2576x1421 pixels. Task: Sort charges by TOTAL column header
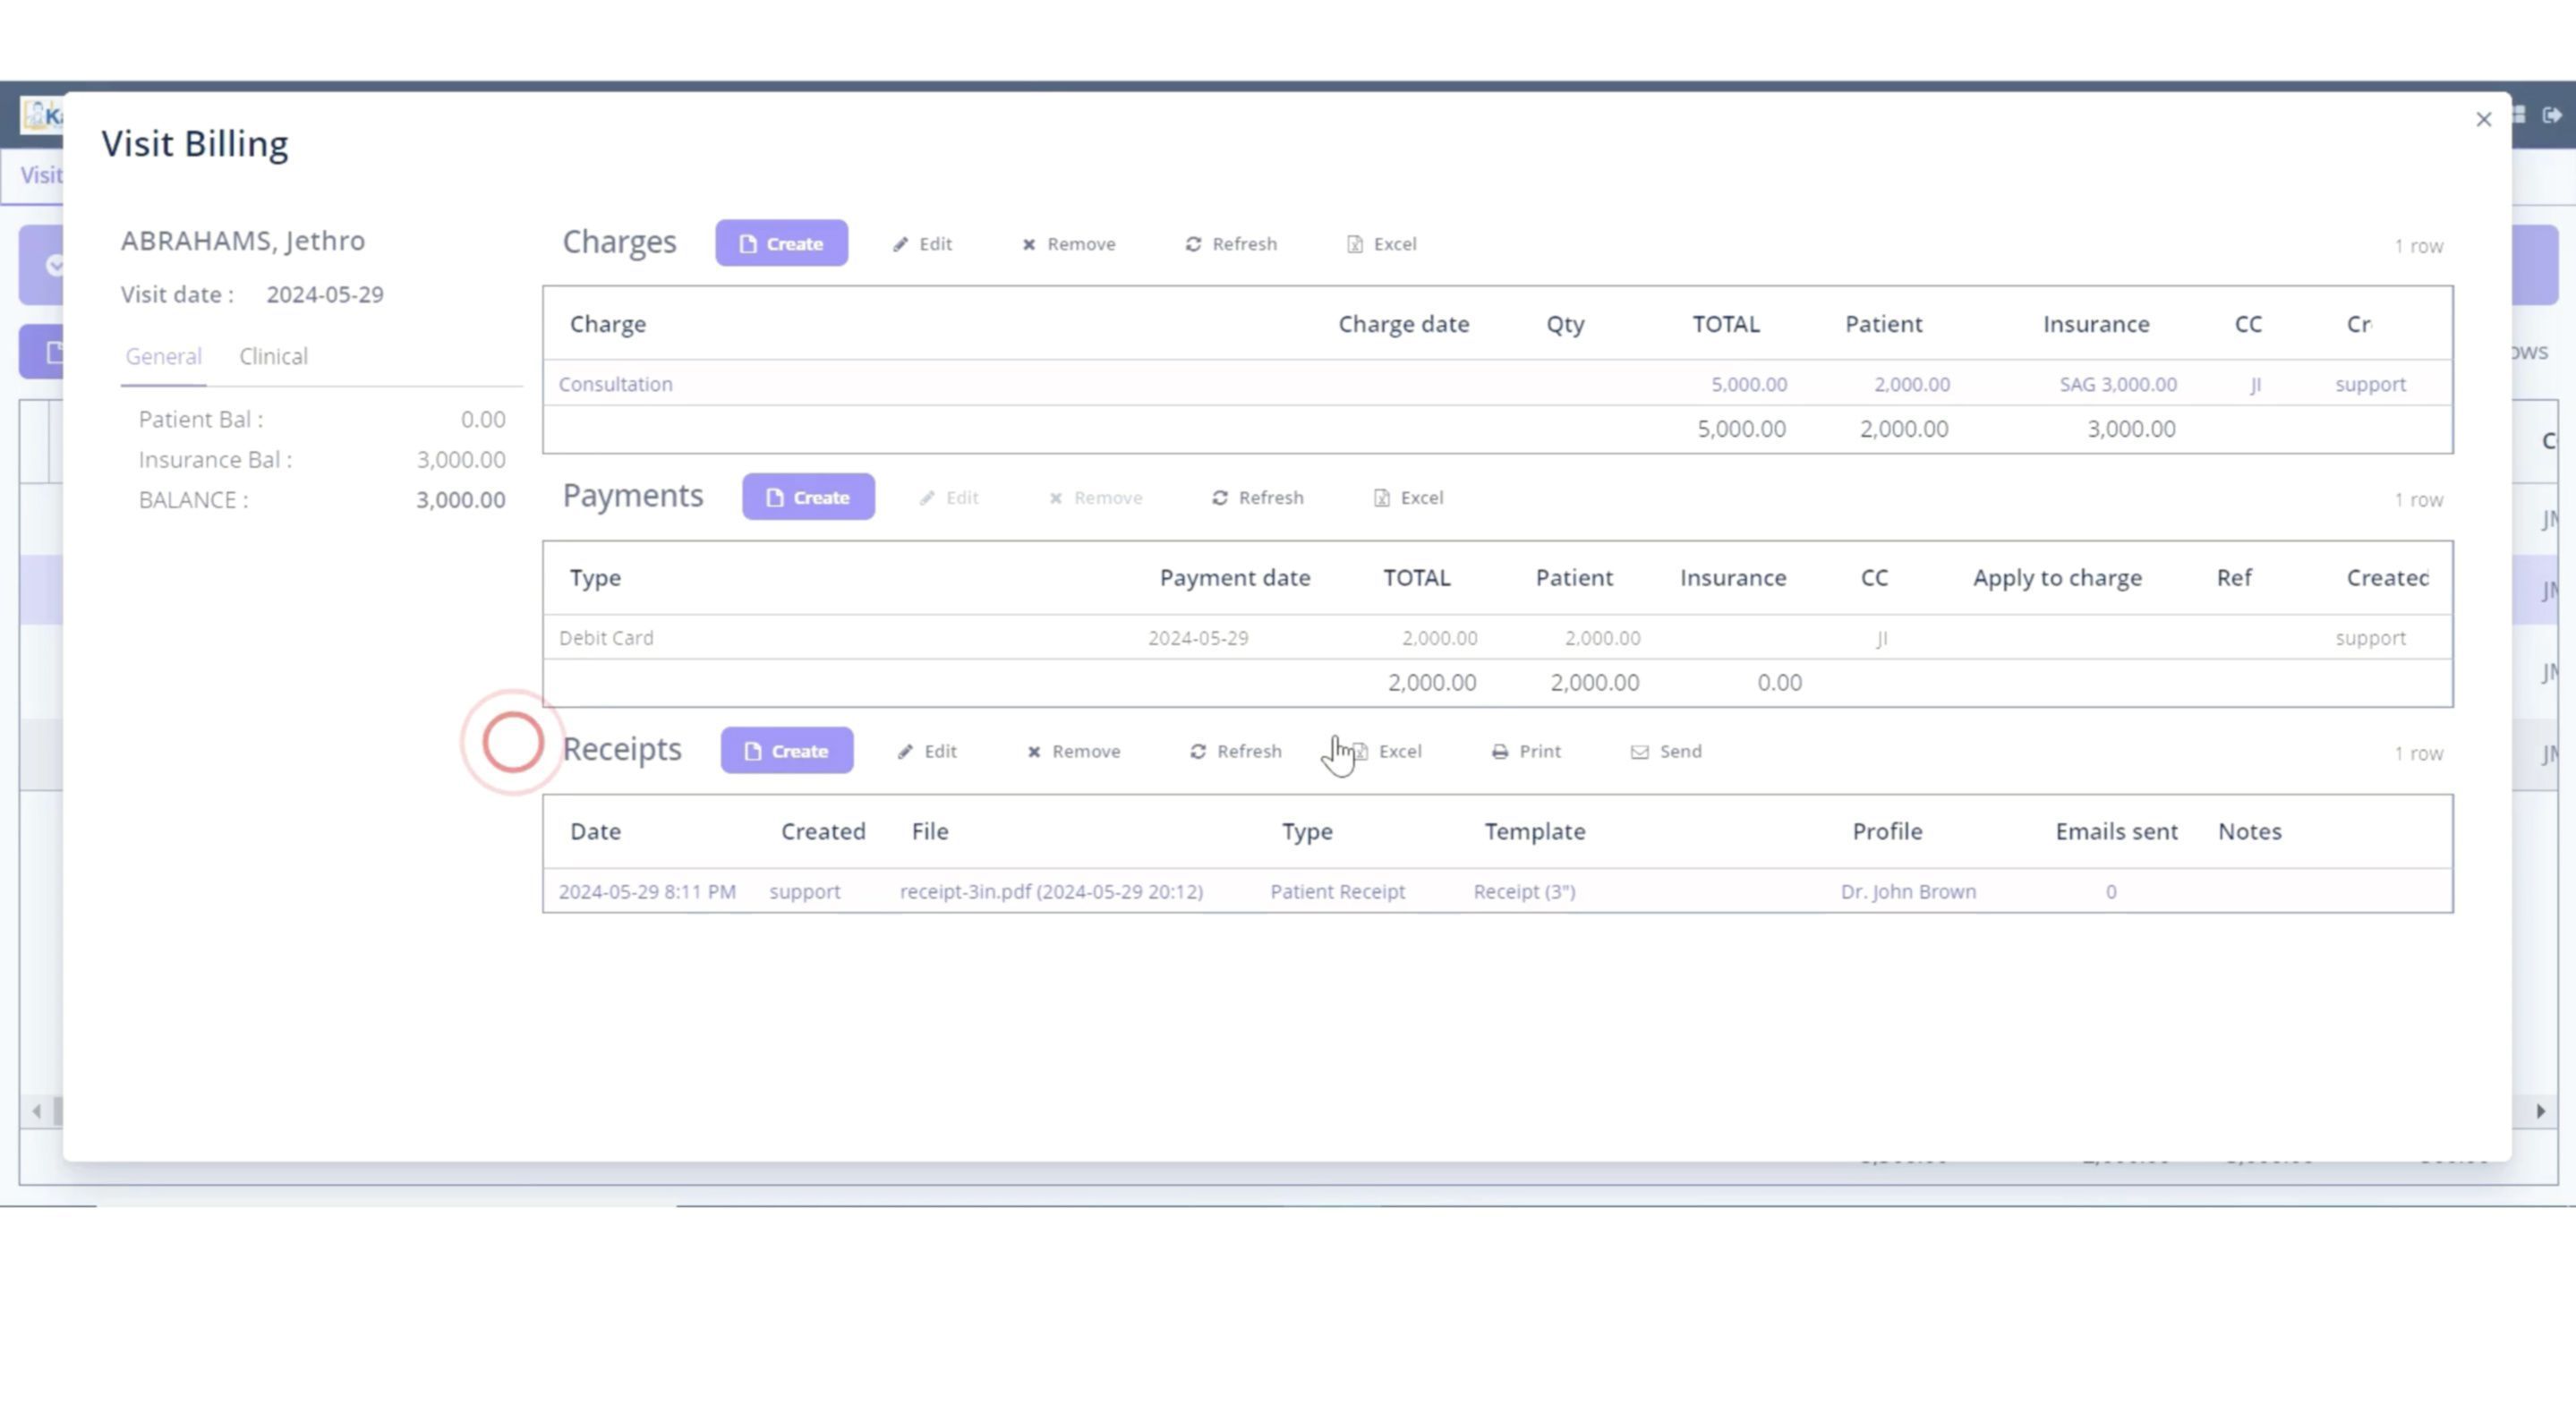tap(1725, 324)
